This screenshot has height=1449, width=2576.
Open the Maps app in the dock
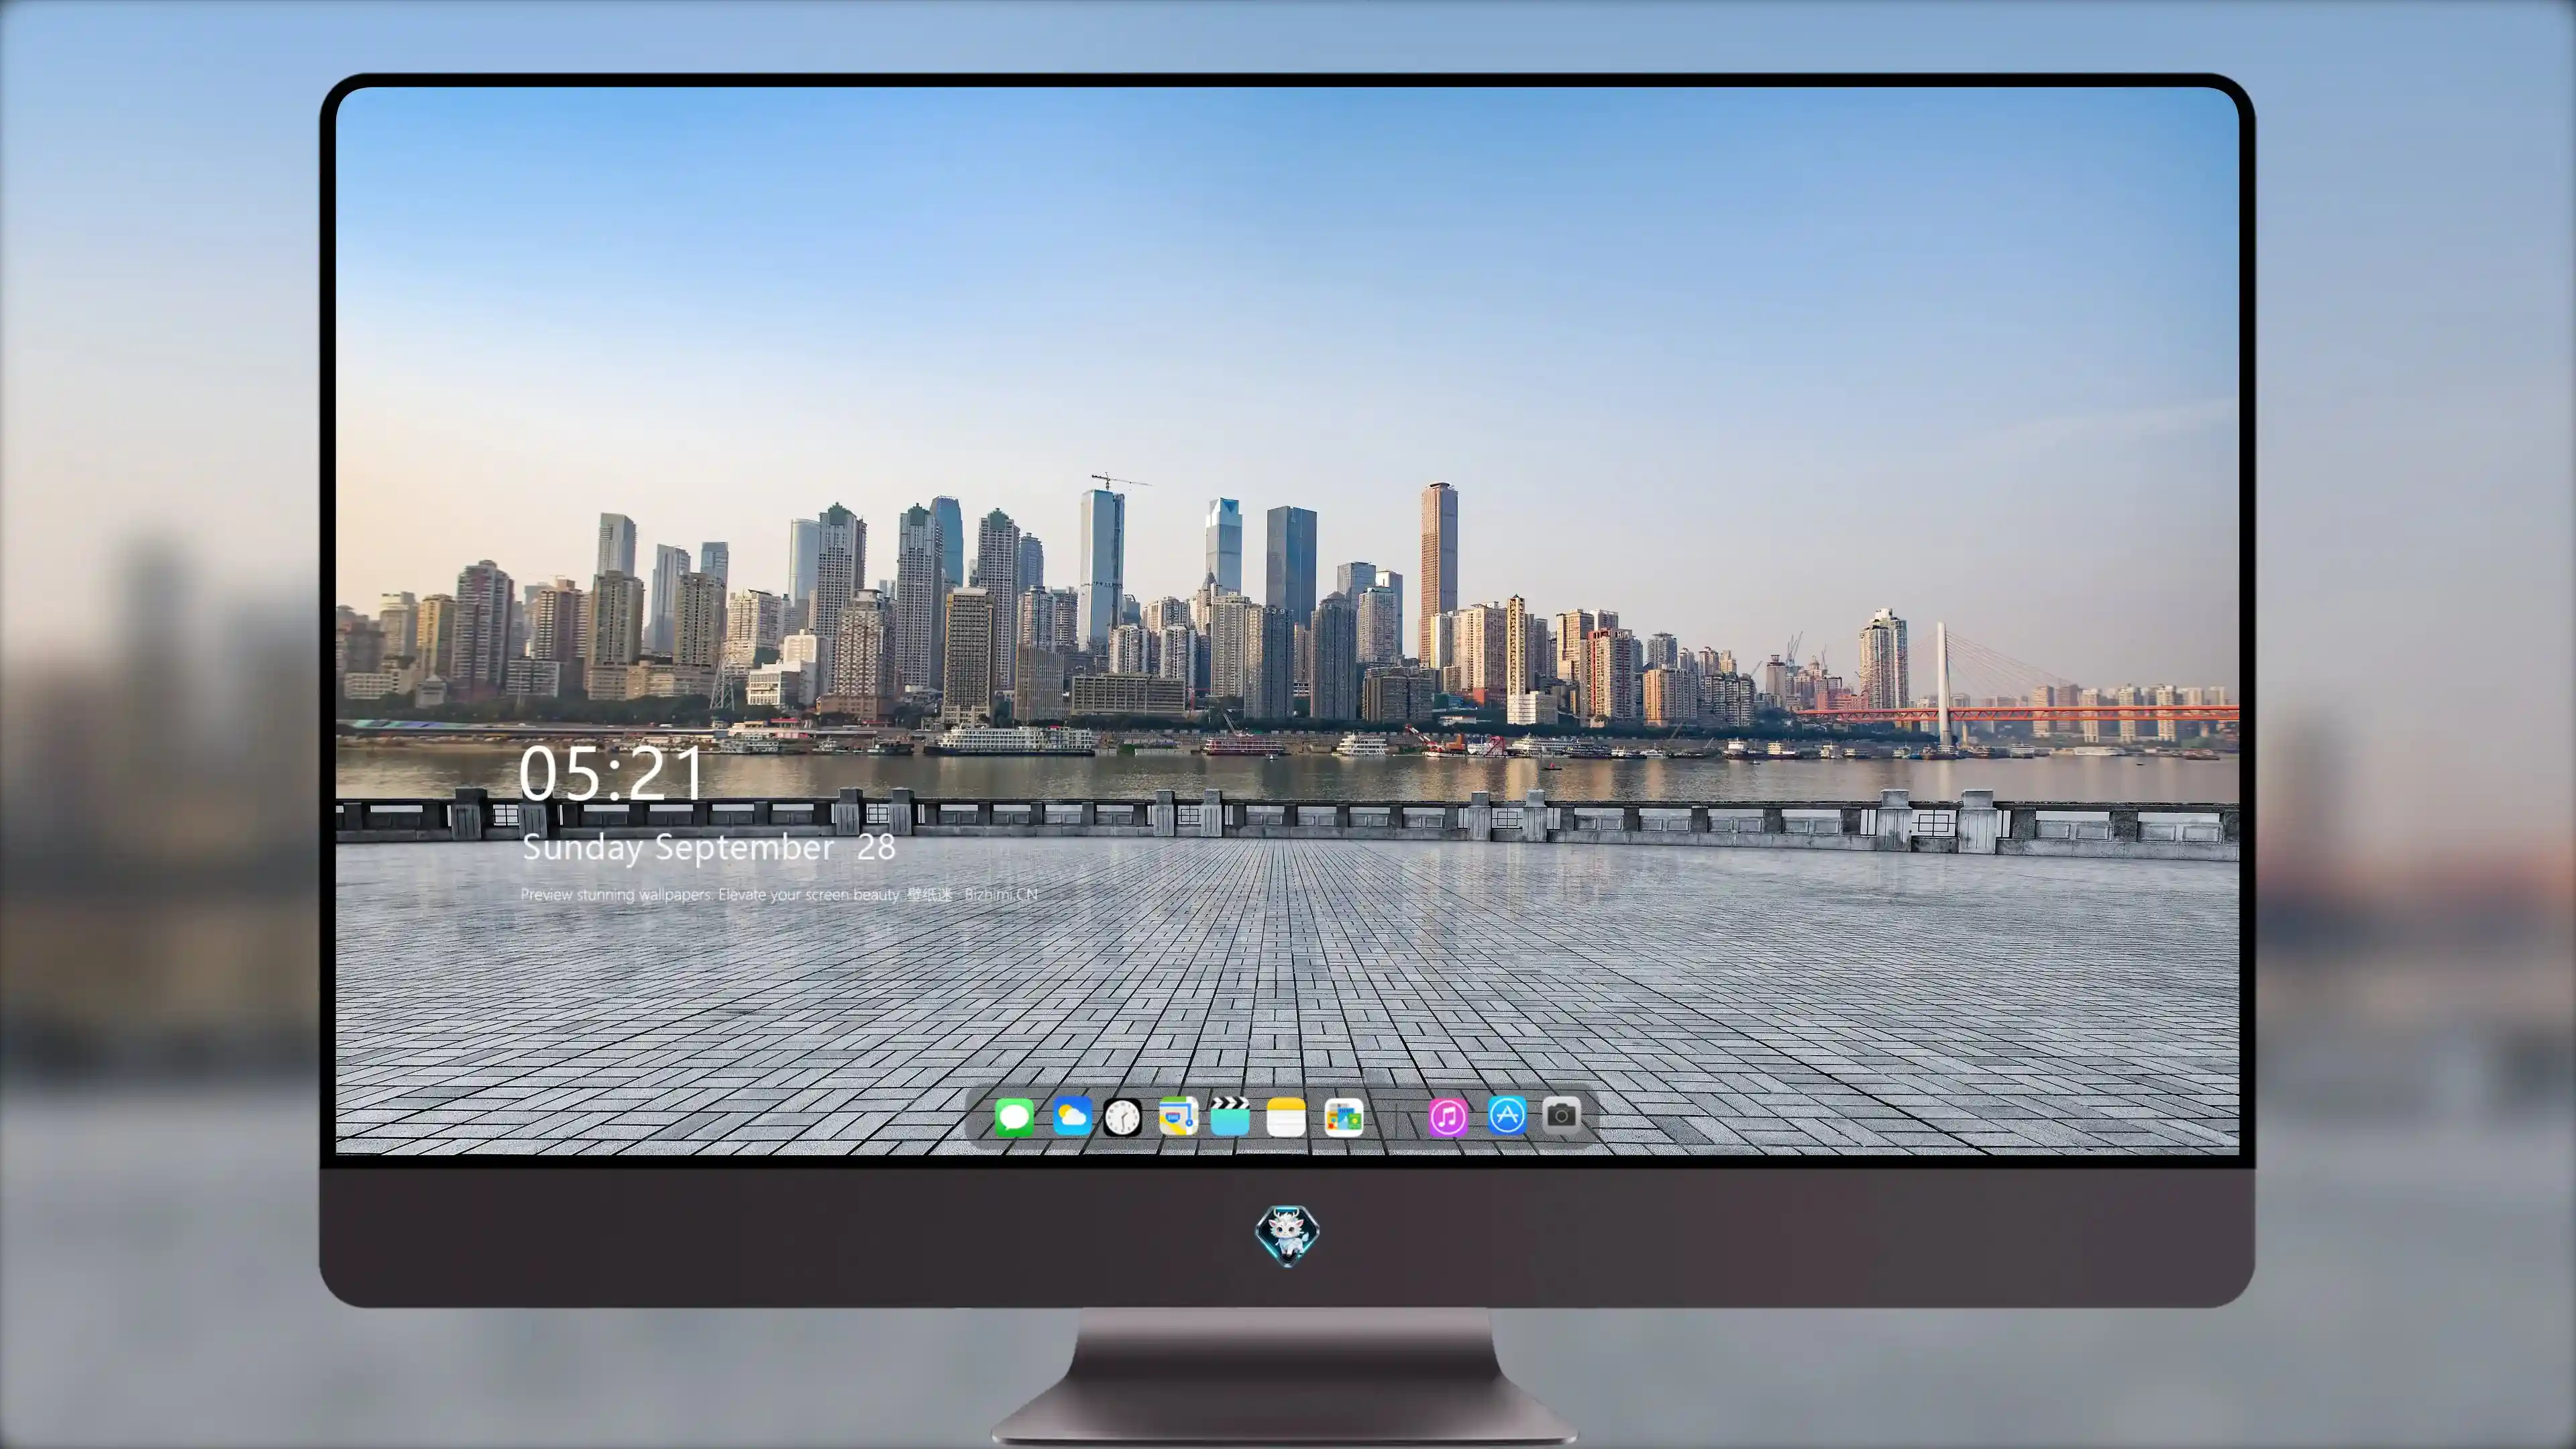(x=1178, y=1116)
